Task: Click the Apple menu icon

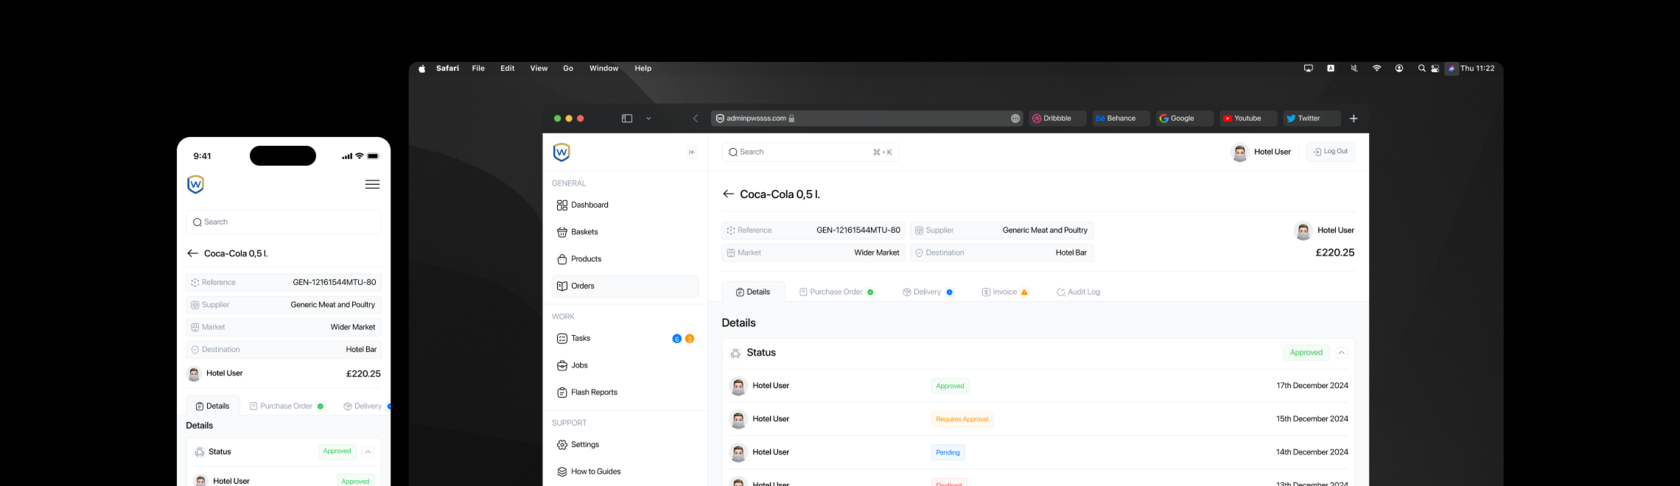Action: (421, 68)
